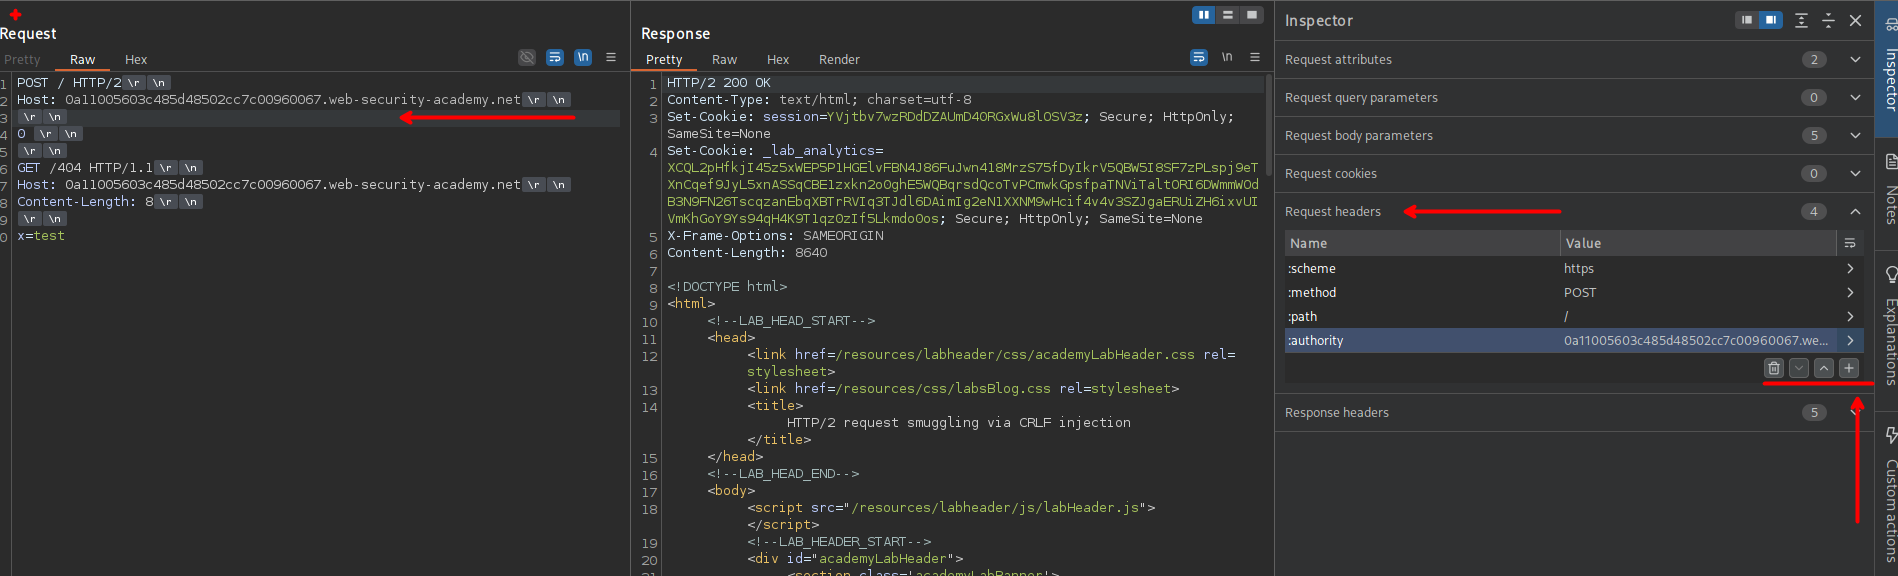Dock the Inspector panel to the left

click(1746, 20)
